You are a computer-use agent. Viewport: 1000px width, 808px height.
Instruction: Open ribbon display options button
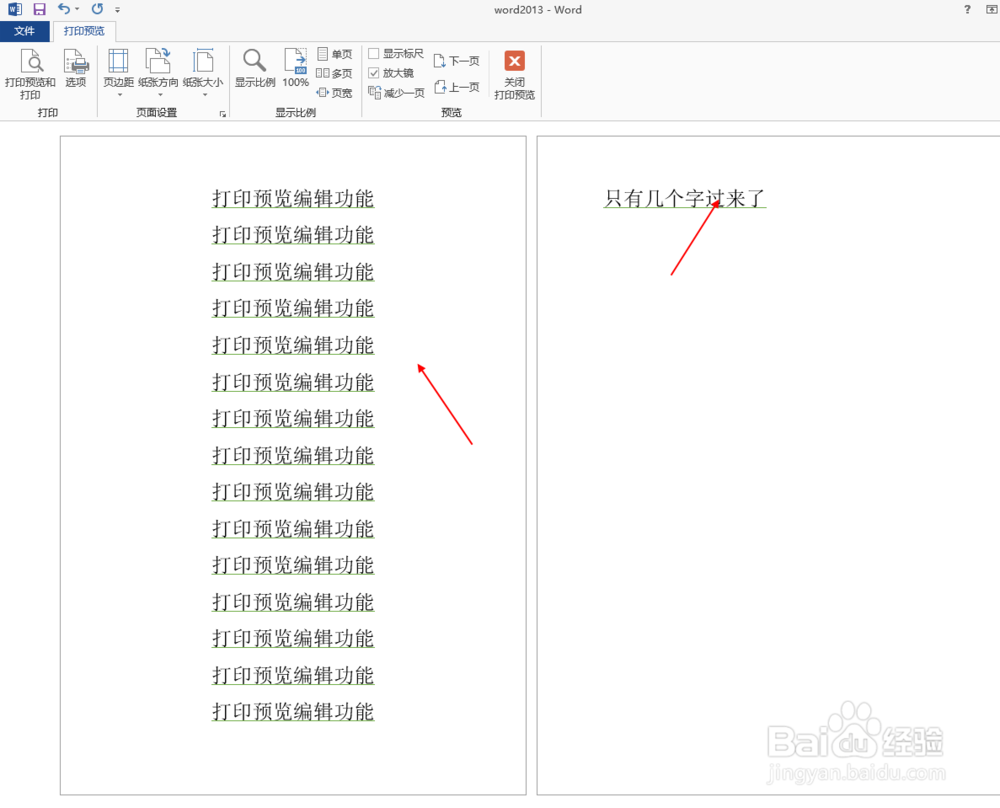point(992,9)
